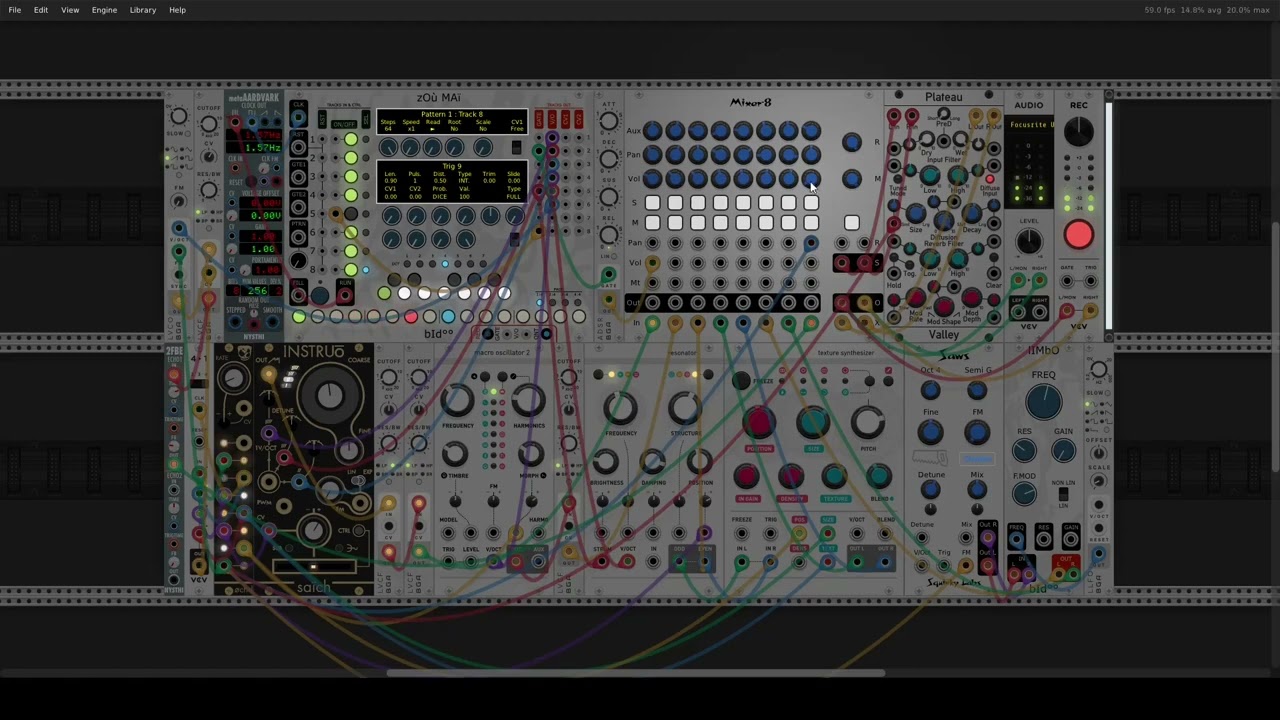Click the Instruo COARSE tuning knob
The width and height of the screenshot is (1280, 720).
point(329,396)
